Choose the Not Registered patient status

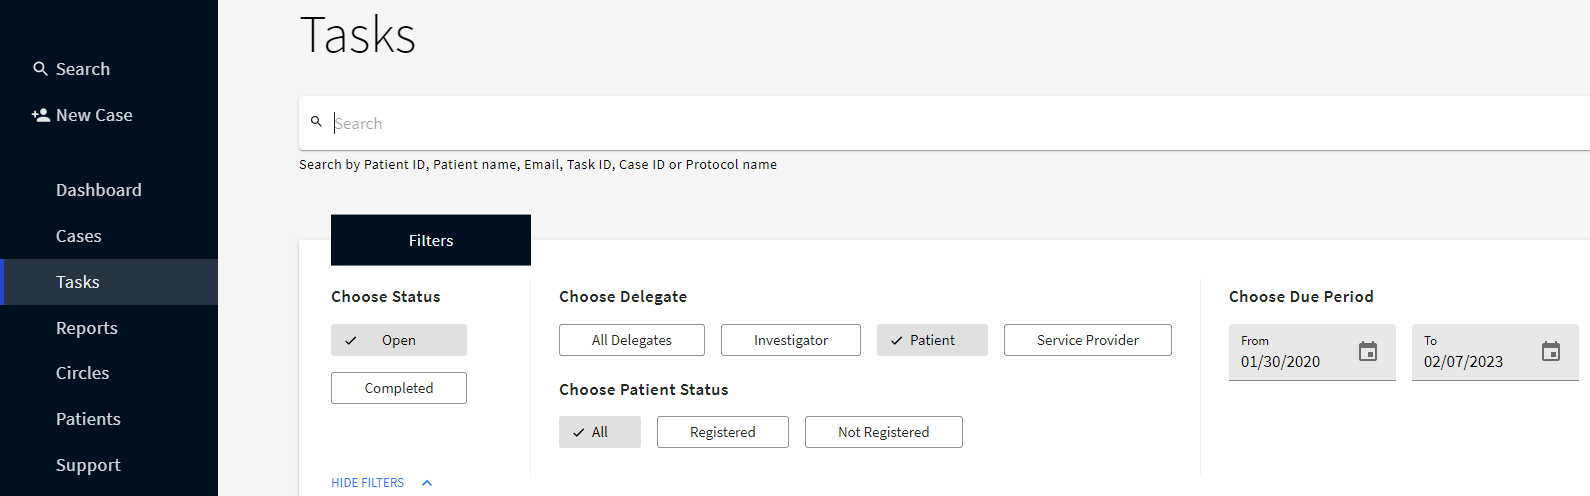[x=884, y=432]
